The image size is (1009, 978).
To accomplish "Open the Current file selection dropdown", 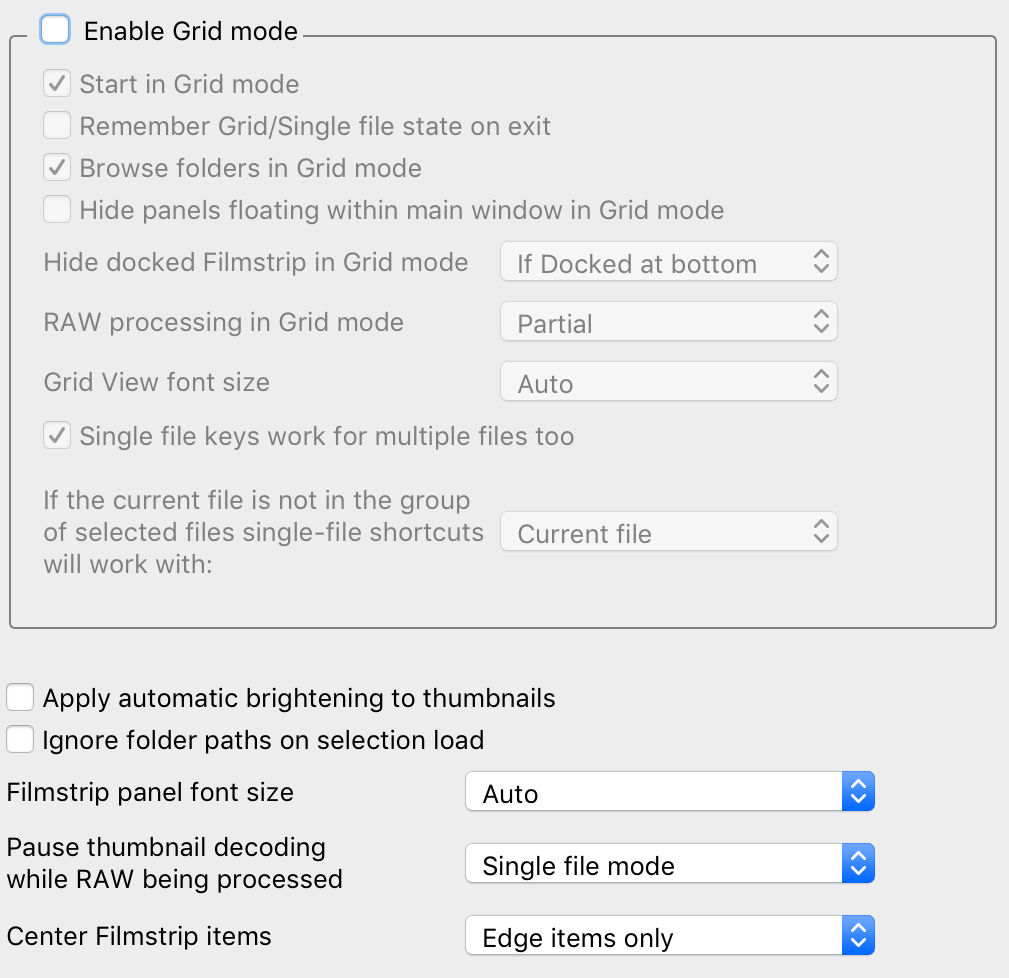I will click(668, 533).
